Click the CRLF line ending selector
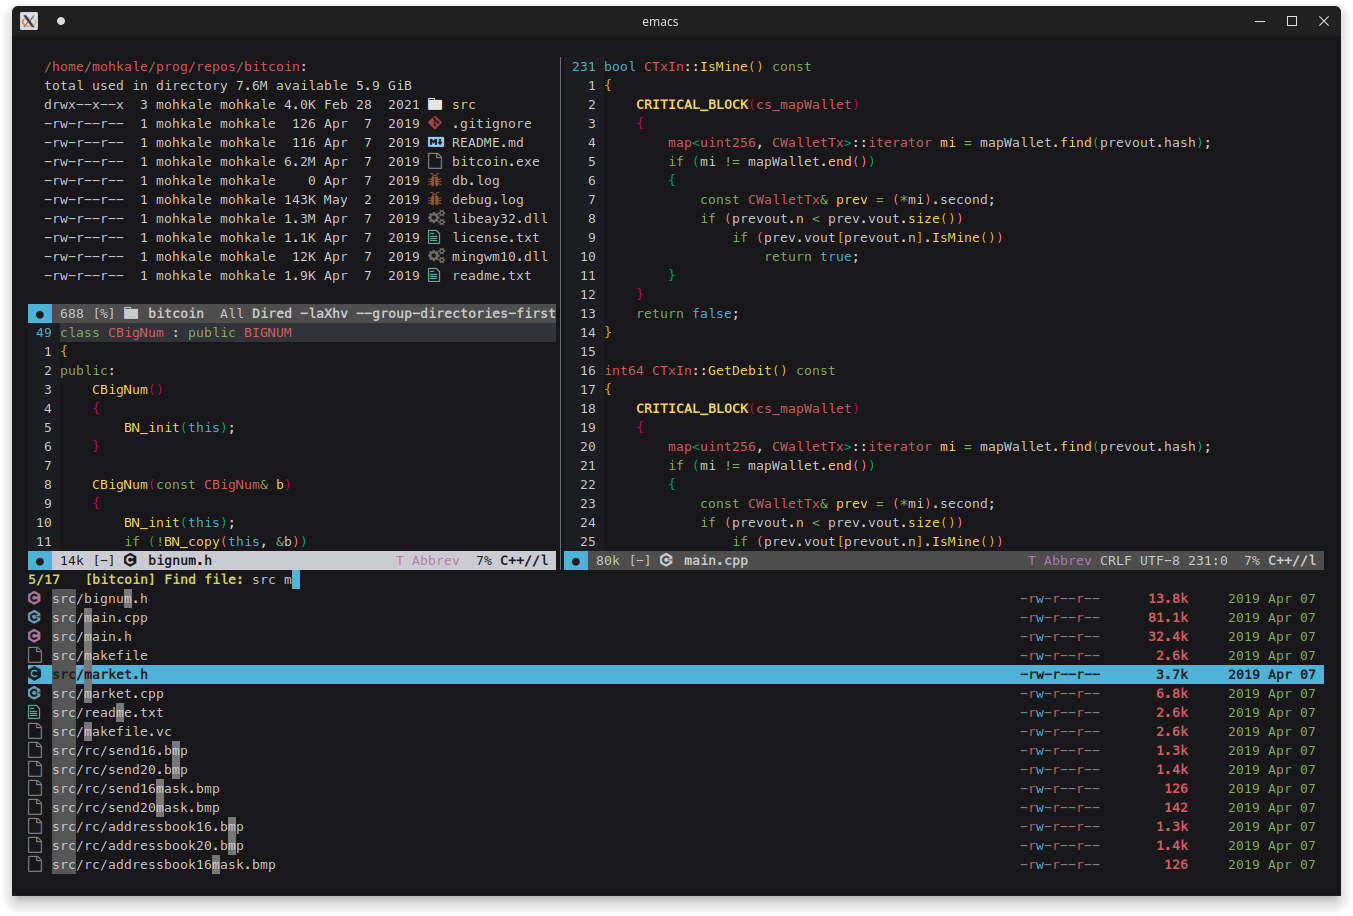The image size is (1353, 916). click(x=1115, y=560)
